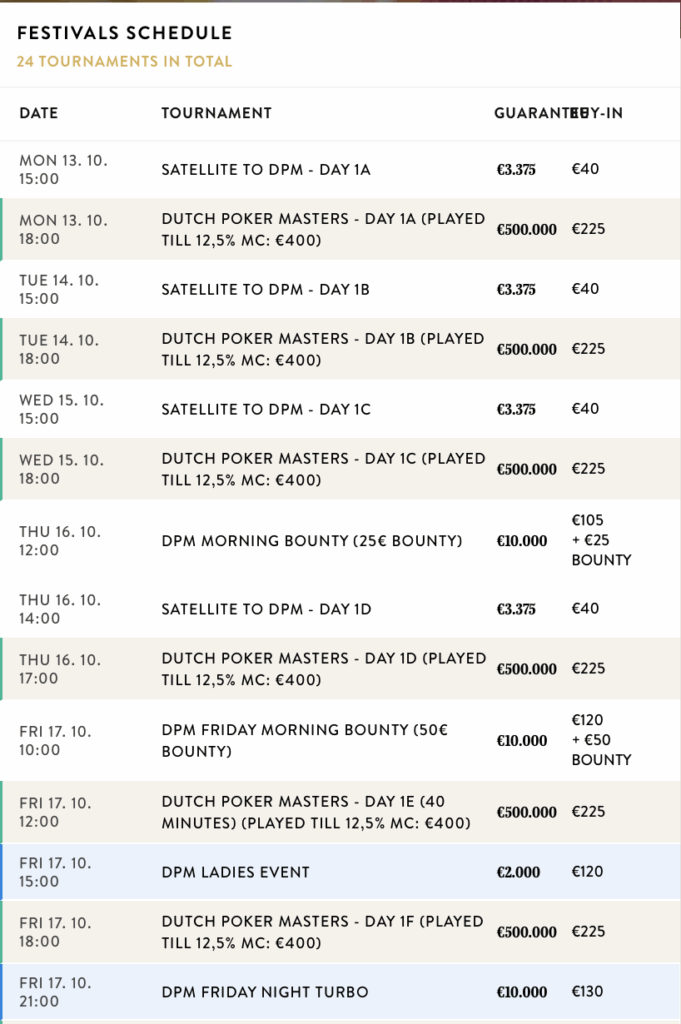This screenshot has height=1024, width=681.
Task: Select the DPM Ladies Event row
Action: [235, 872]
